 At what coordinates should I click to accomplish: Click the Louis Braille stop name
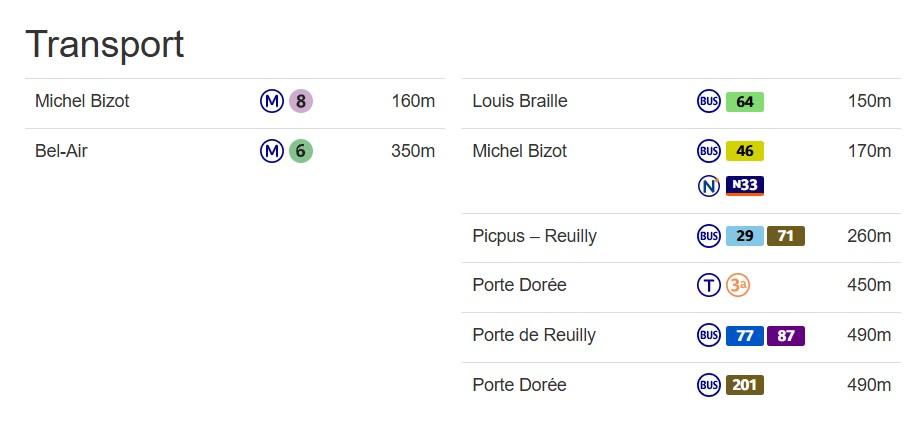[520, 101]
